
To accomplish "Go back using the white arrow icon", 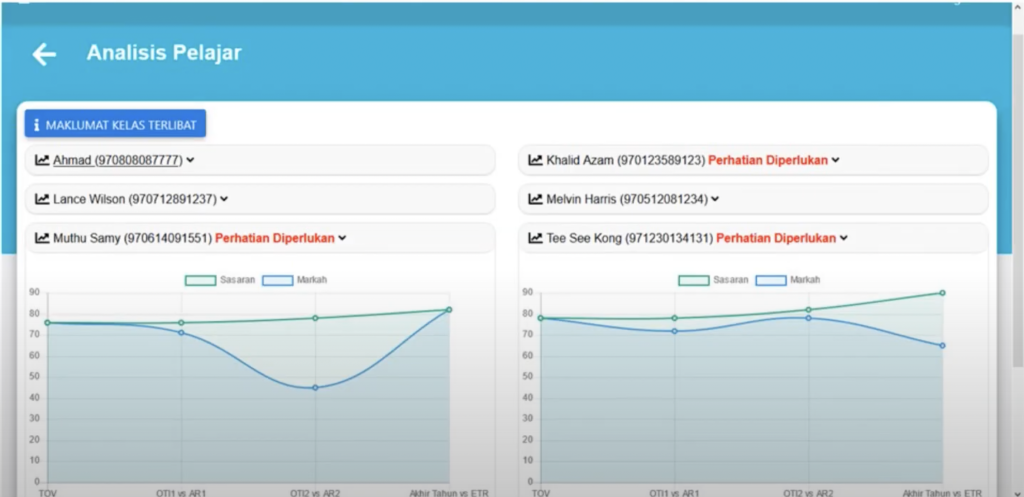I will click(x=44, y=54).
